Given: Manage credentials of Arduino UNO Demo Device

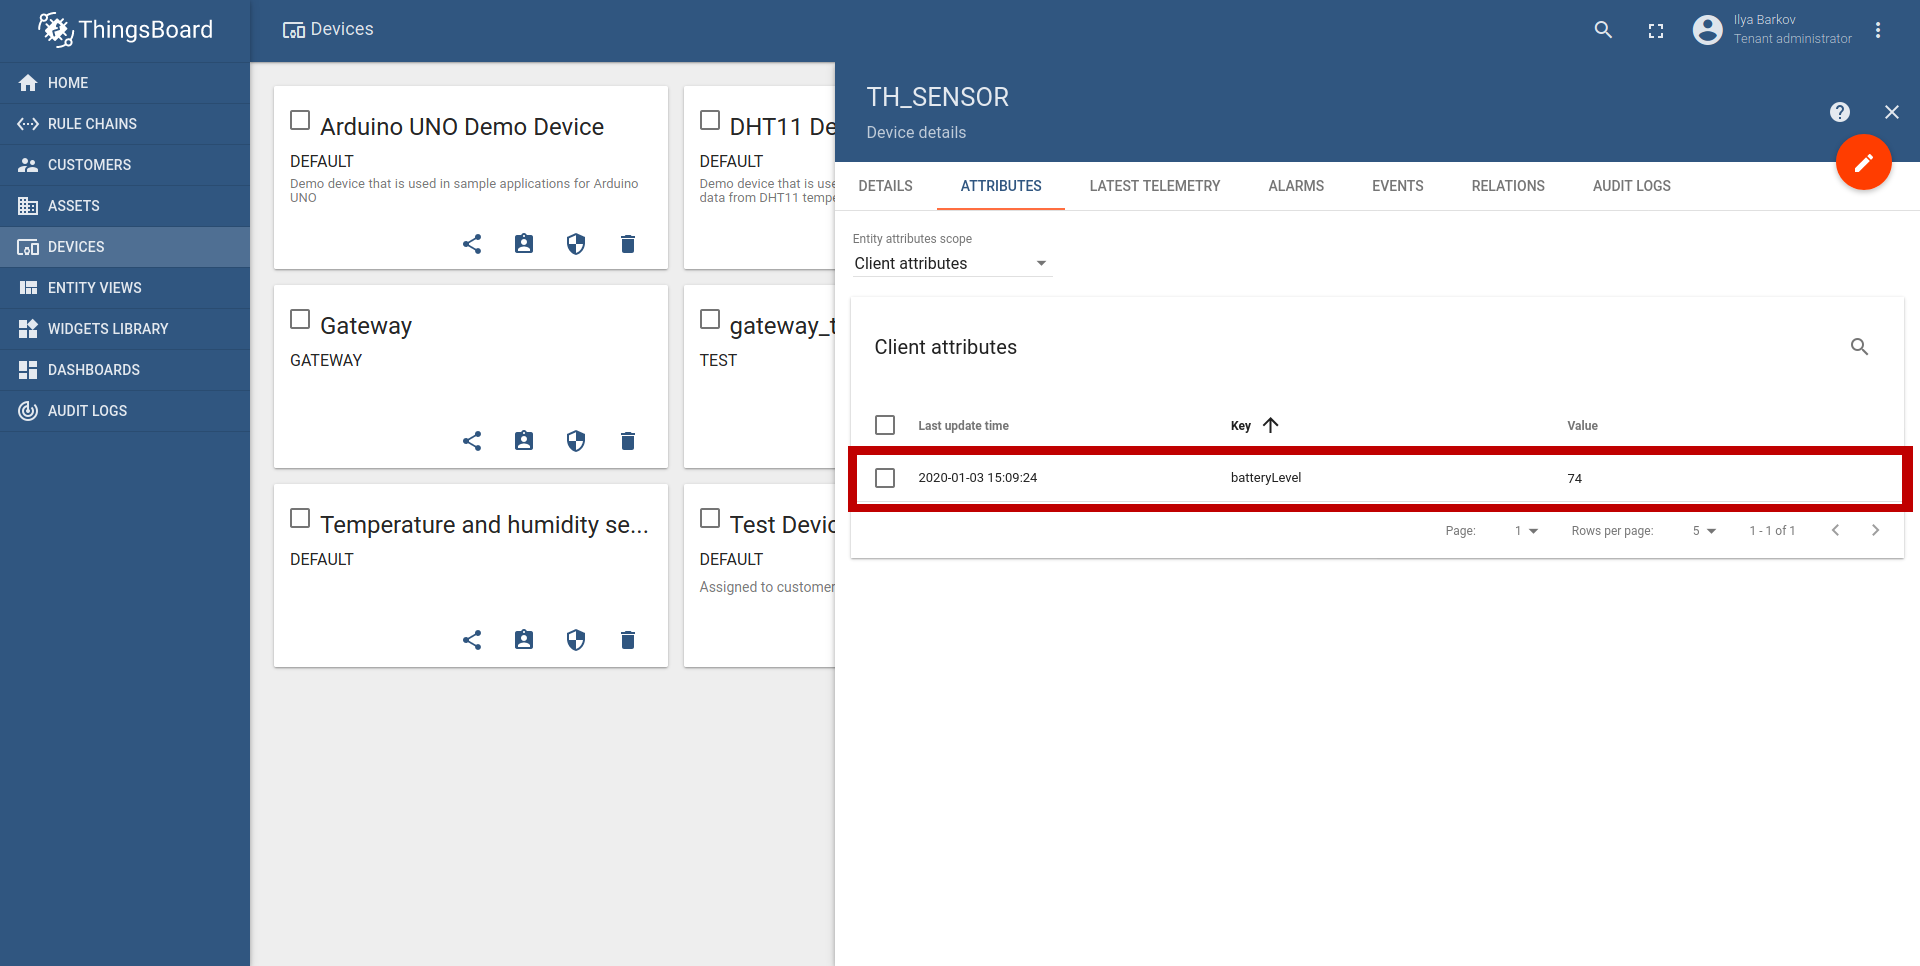Looking at the screenshot, I should point(576,244).
